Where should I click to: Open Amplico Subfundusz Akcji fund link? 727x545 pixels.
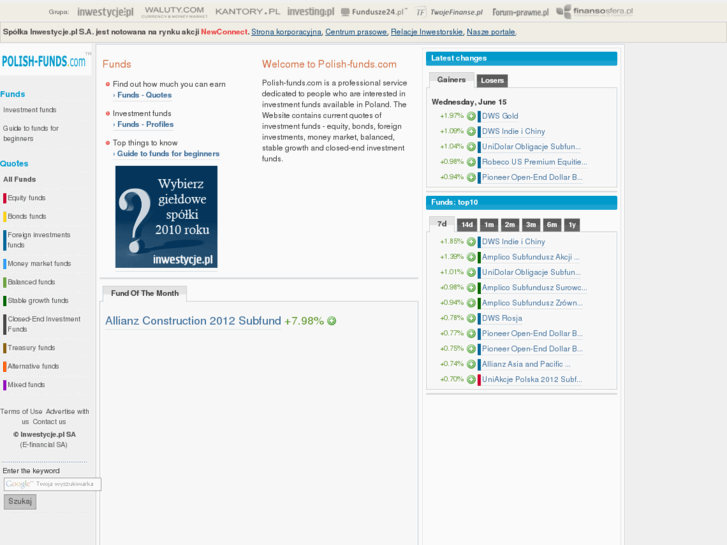530,257
